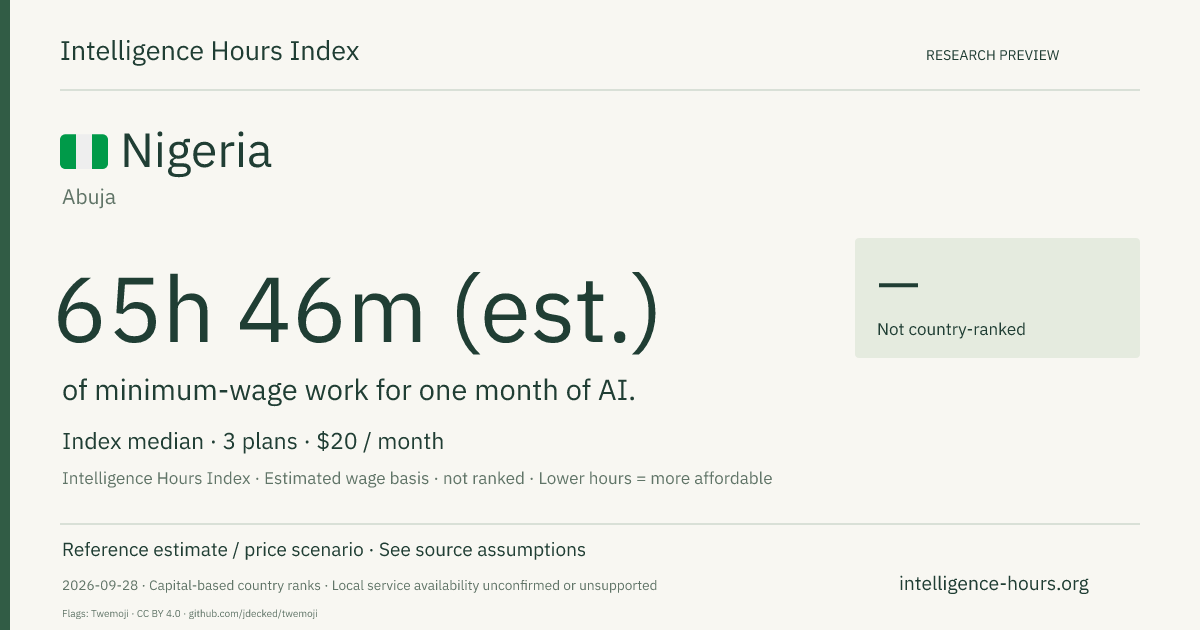Click the minimum-wage work description line
The height and width of the screenshot is (630, 1200).
[349, 391]
